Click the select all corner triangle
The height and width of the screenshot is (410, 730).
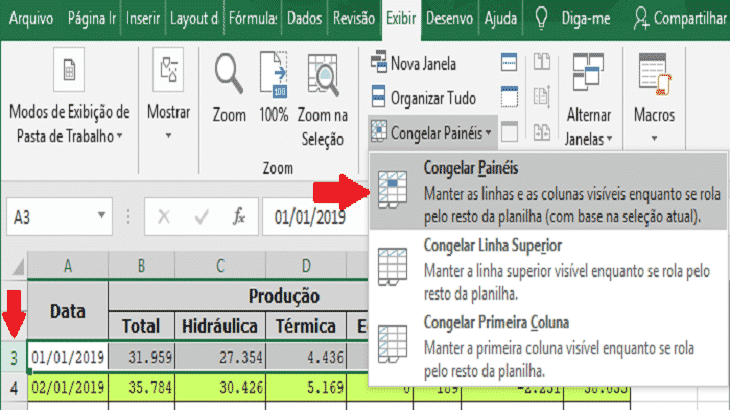(17, 267)
